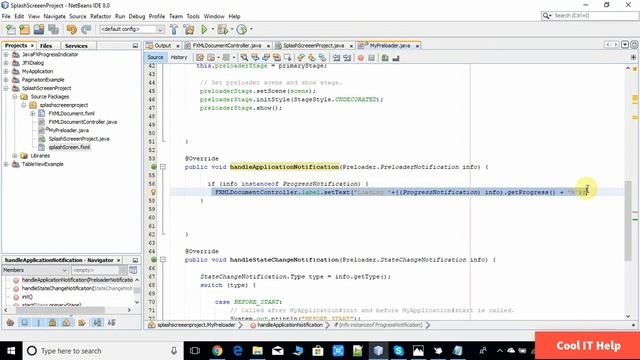This screenshot has width=640, height=360.
Task: Click the Build Project hammer icon
Action: [x=174, y=29]
